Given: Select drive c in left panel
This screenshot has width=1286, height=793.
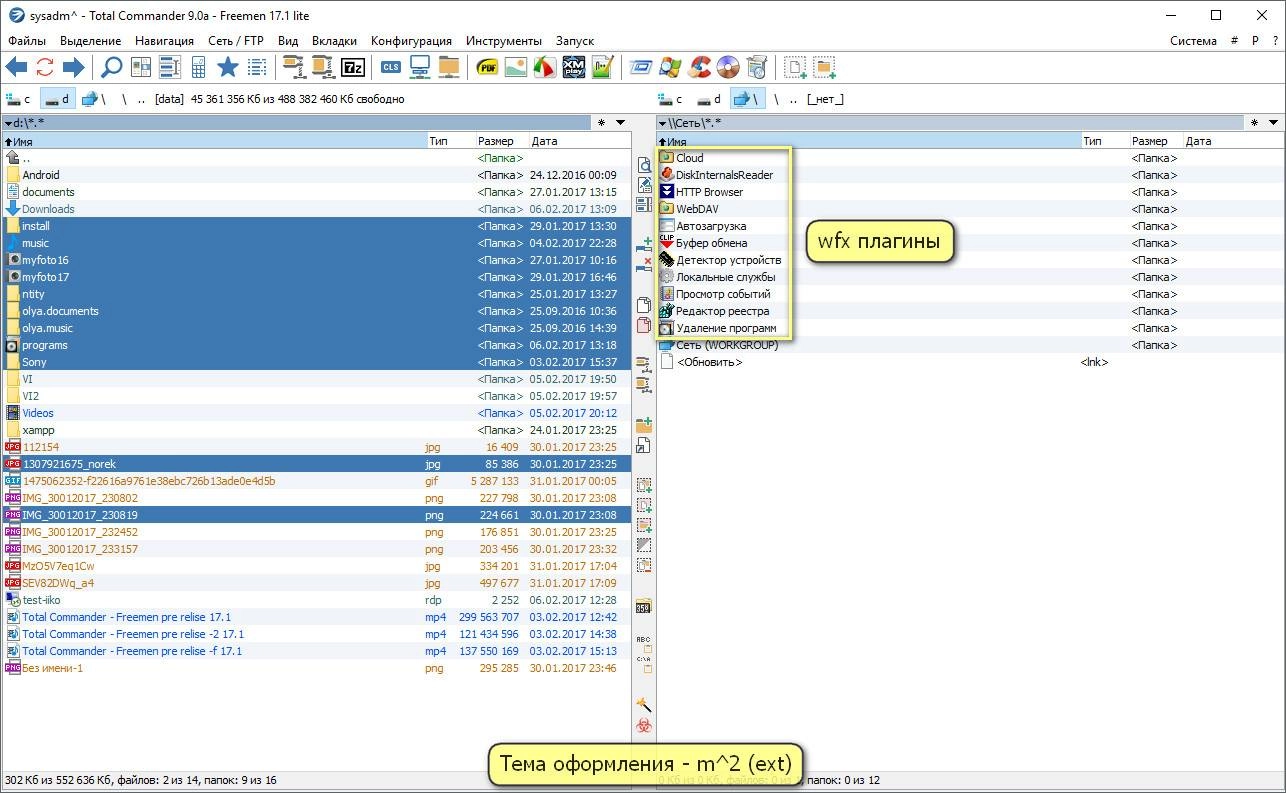Looking at the screenshot, I should pyautogui.click(x=20, y=99).
